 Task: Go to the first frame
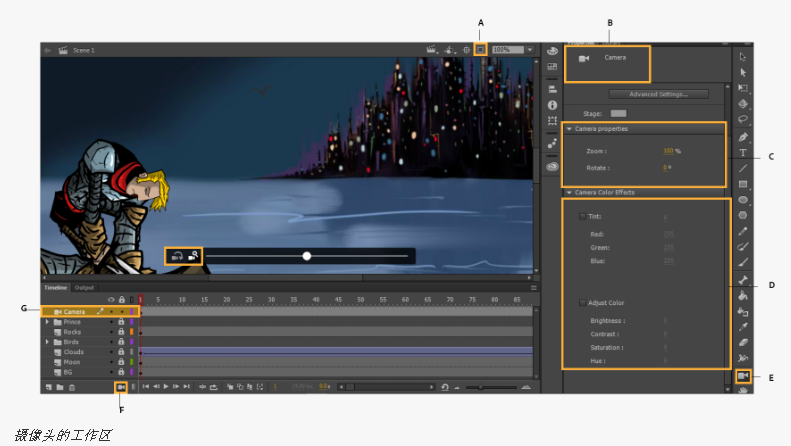coord(146,387)
